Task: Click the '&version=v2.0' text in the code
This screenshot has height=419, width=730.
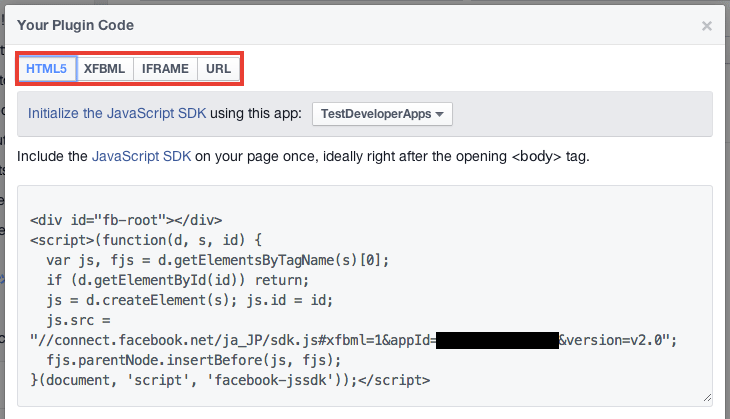Action: [610, 340]
